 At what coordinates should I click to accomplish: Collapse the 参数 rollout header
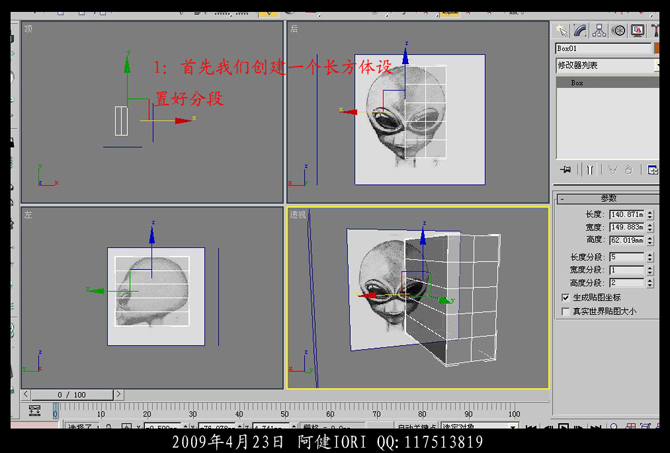[608, 198]
